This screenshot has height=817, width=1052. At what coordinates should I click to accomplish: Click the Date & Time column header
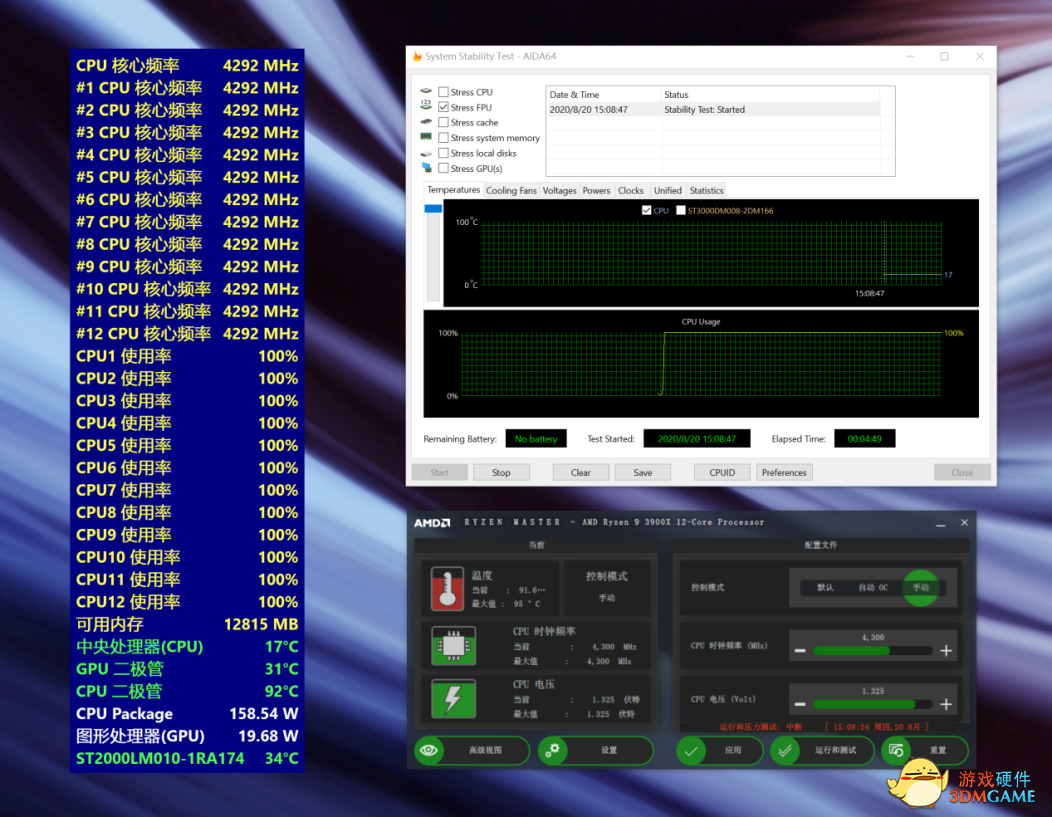point(604,95)
